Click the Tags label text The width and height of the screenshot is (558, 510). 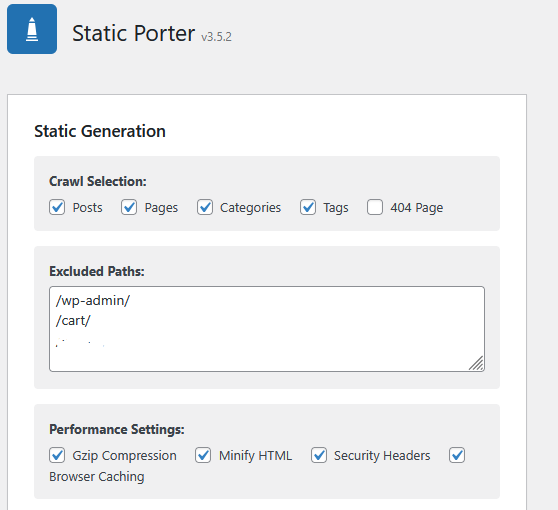coord(336,207)
